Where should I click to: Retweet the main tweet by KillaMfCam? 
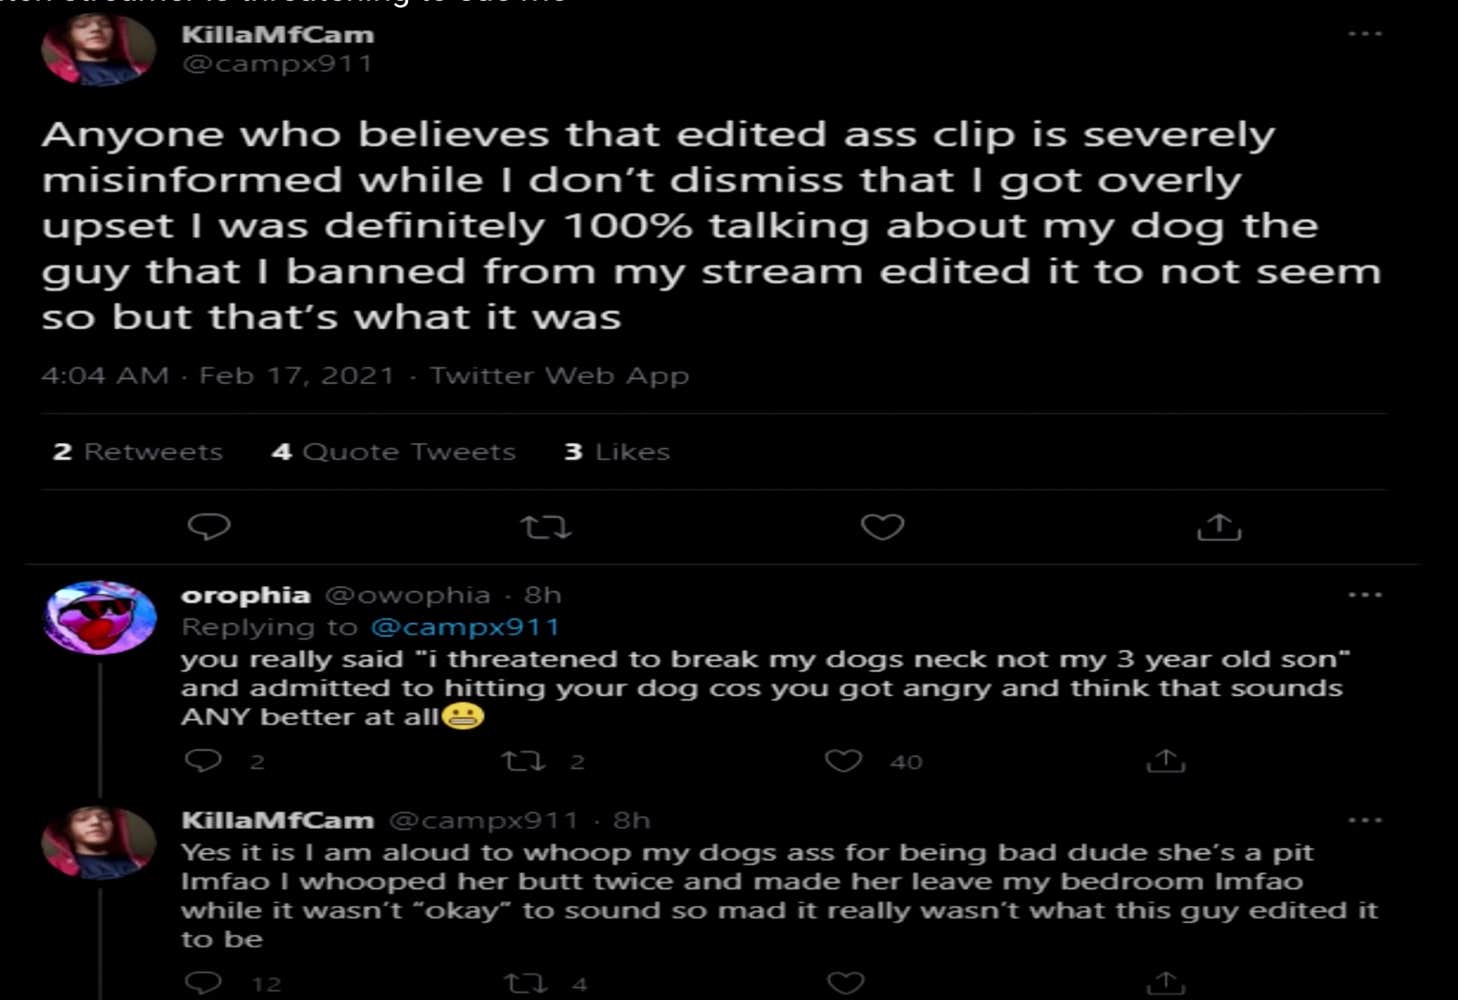tap(546, 527)
